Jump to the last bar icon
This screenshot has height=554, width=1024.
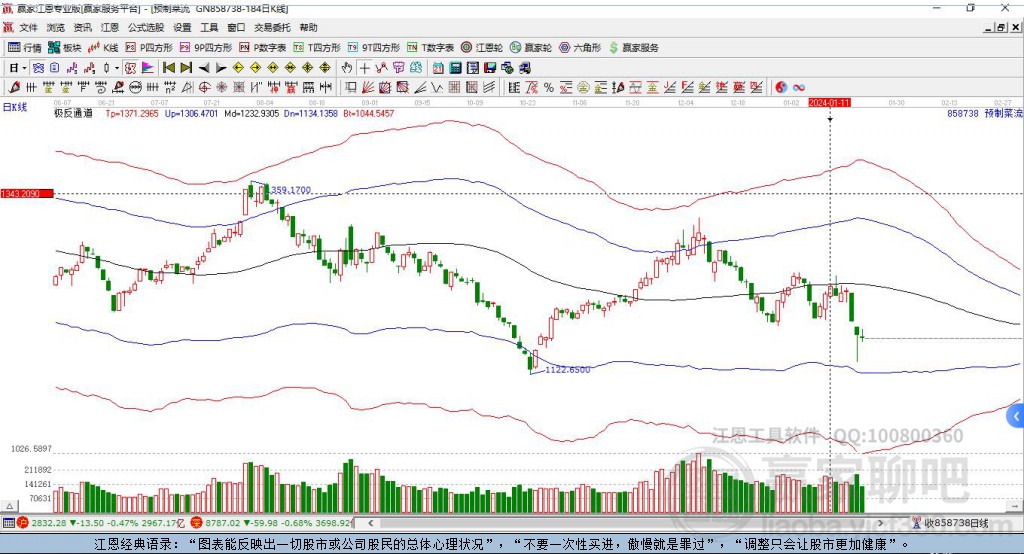click(186, 68)
